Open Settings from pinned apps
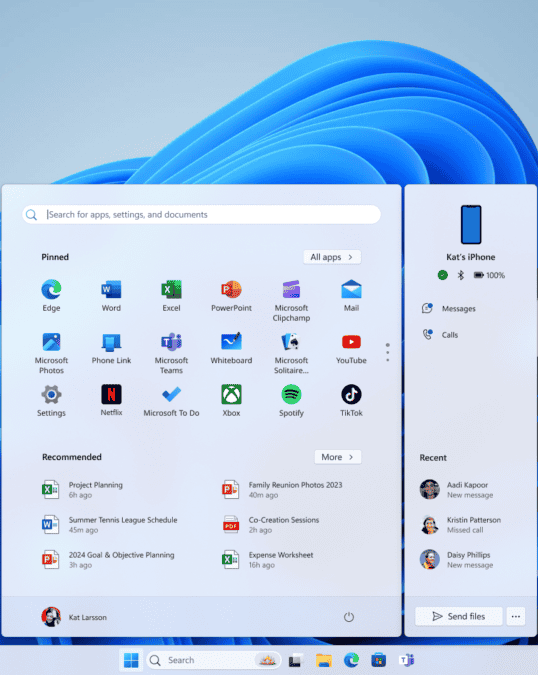The width and height of the screenshot is (538, 675). pos(51,401)
